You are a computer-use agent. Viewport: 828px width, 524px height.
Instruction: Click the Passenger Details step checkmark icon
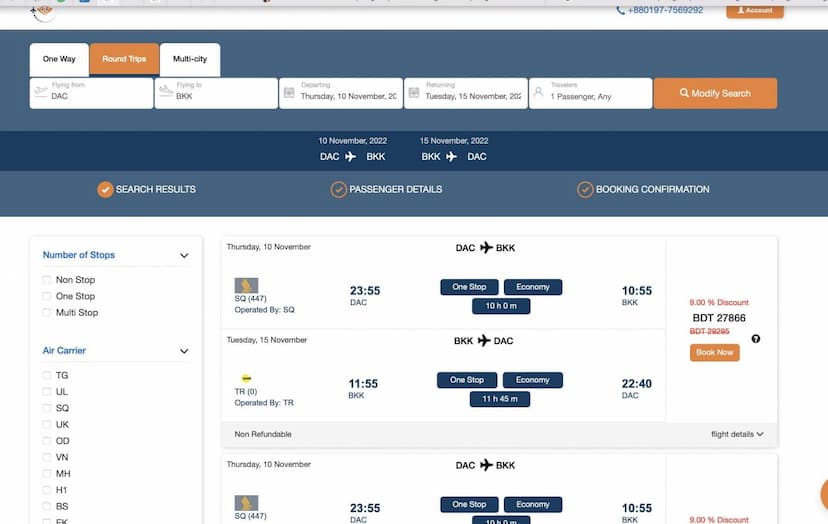pos(339,190)
